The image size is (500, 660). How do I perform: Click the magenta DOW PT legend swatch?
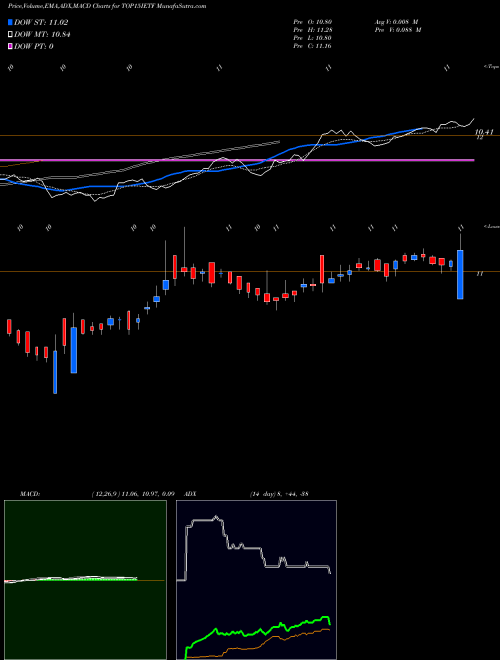pyautogui.click(x=11, y=46)
